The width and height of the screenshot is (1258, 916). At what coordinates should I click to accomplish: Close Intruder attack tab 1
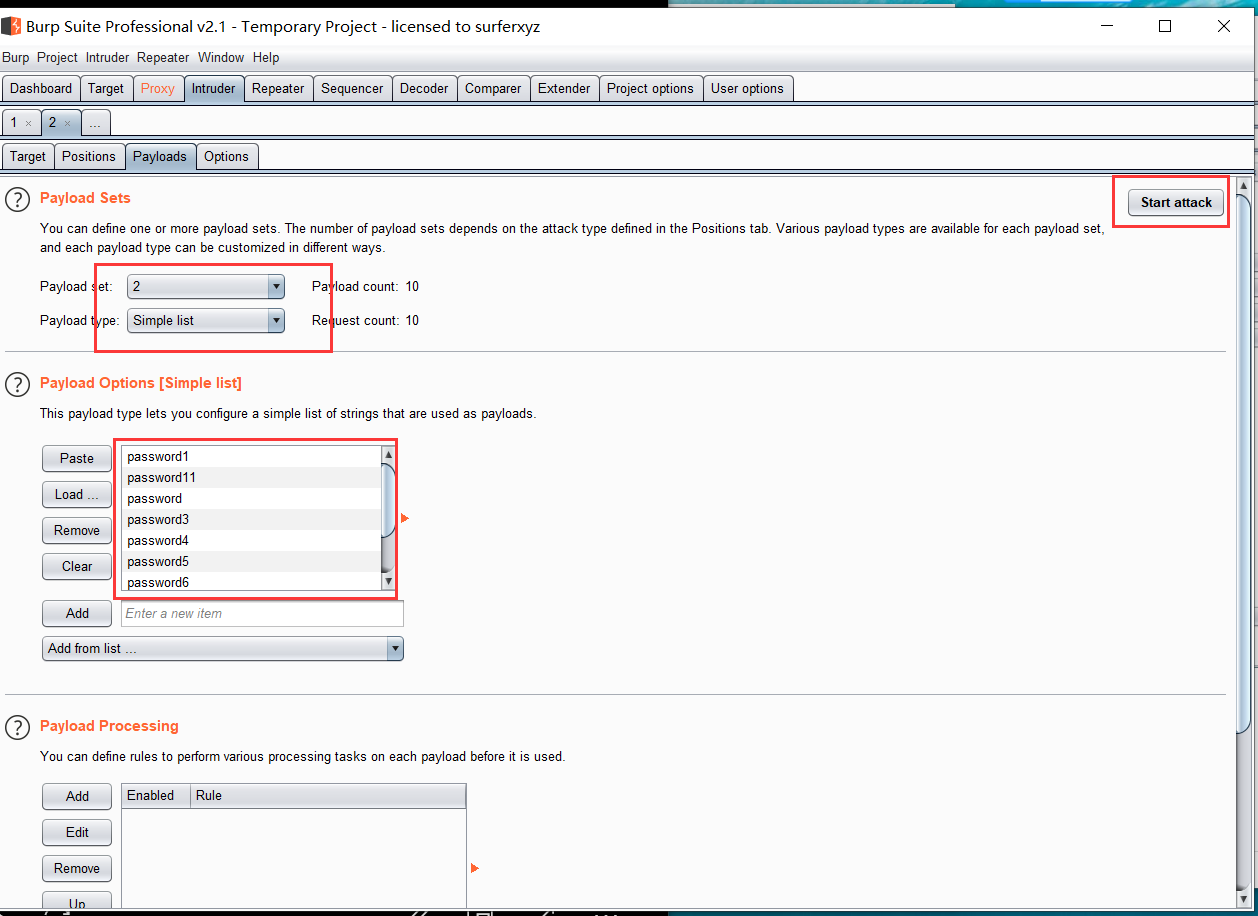tap(28, 123)
